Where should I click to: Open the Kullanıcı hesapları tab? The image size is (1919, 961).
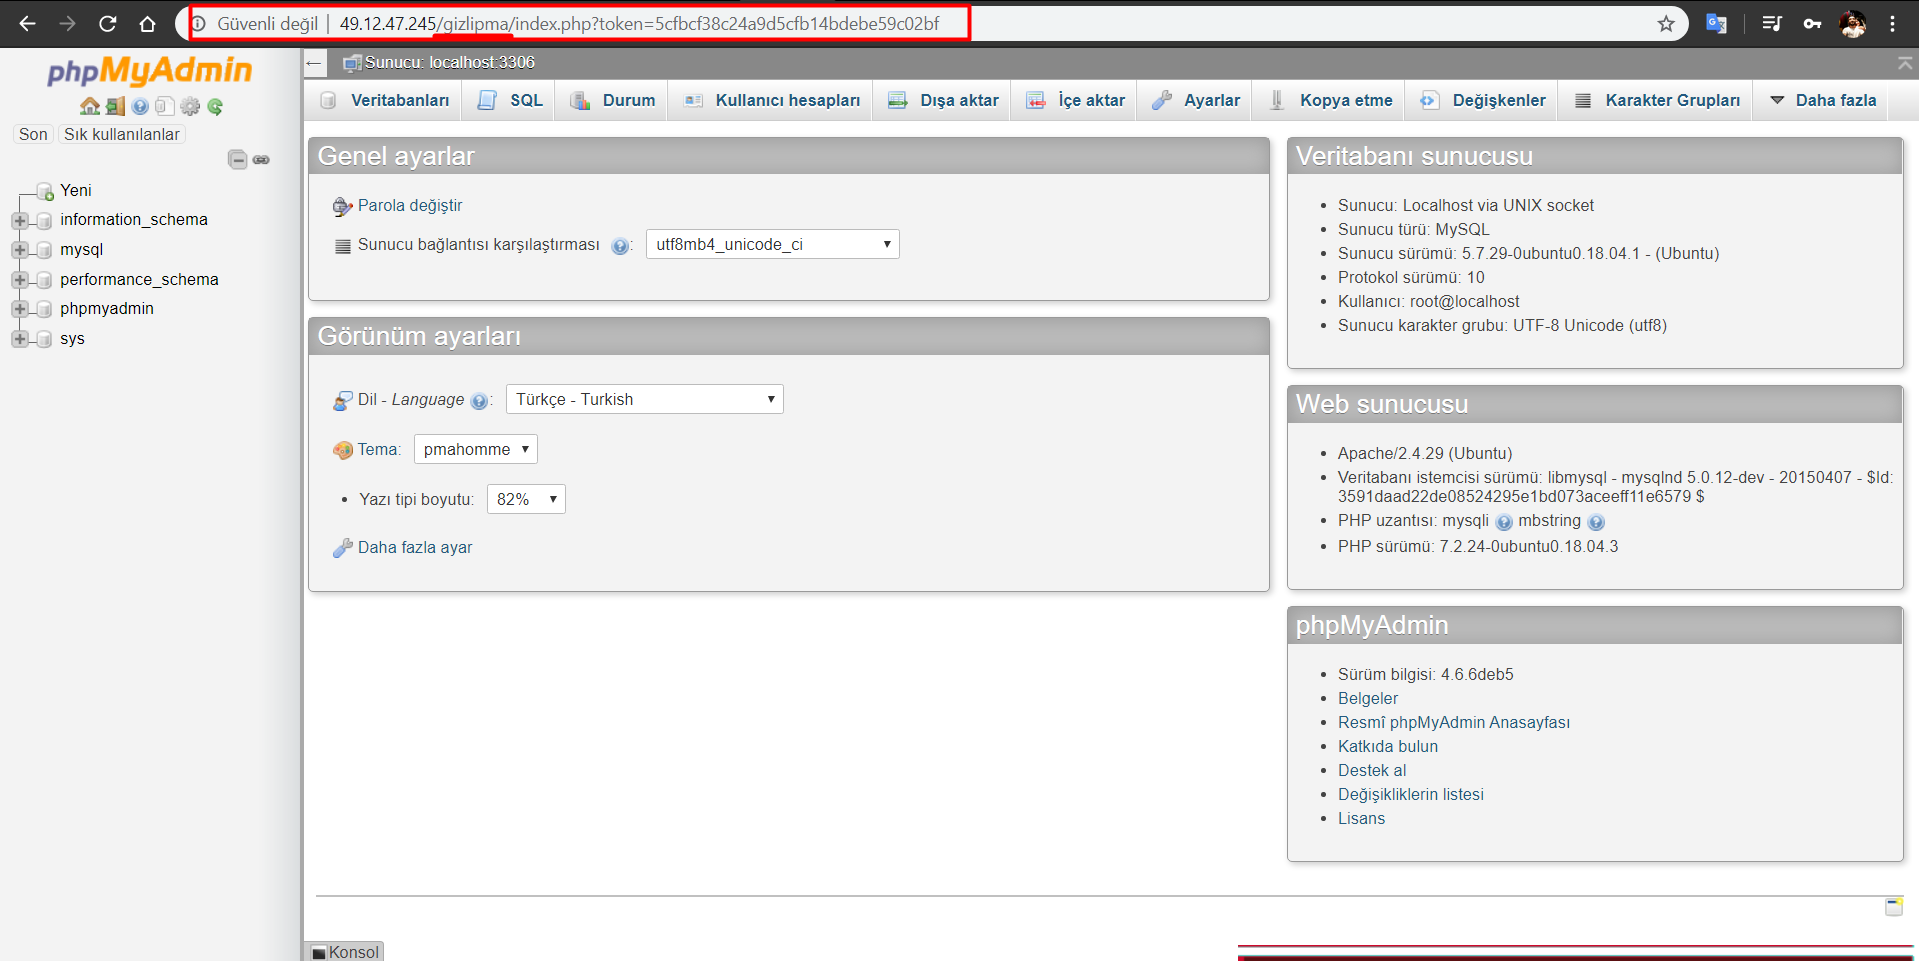click(x=771, y=100)
